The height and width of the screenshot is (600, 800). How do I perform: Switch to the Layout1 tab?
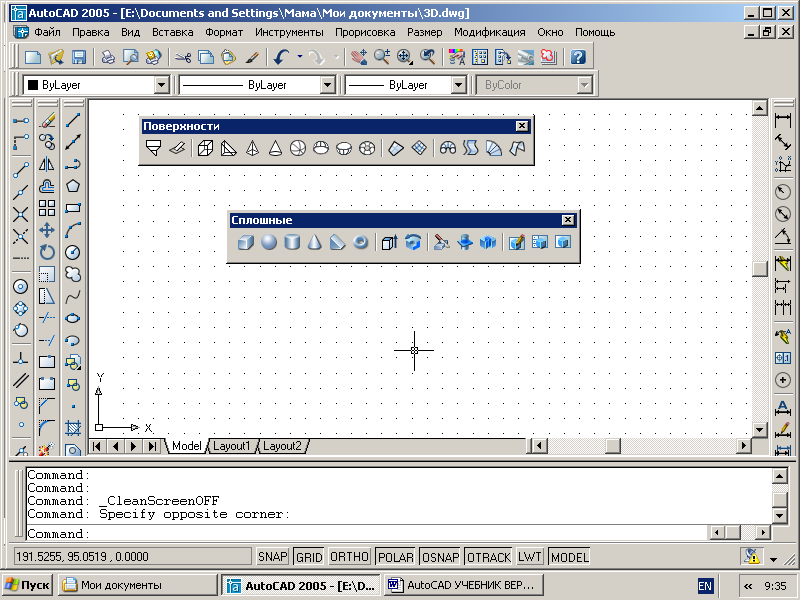click(232, 446)
